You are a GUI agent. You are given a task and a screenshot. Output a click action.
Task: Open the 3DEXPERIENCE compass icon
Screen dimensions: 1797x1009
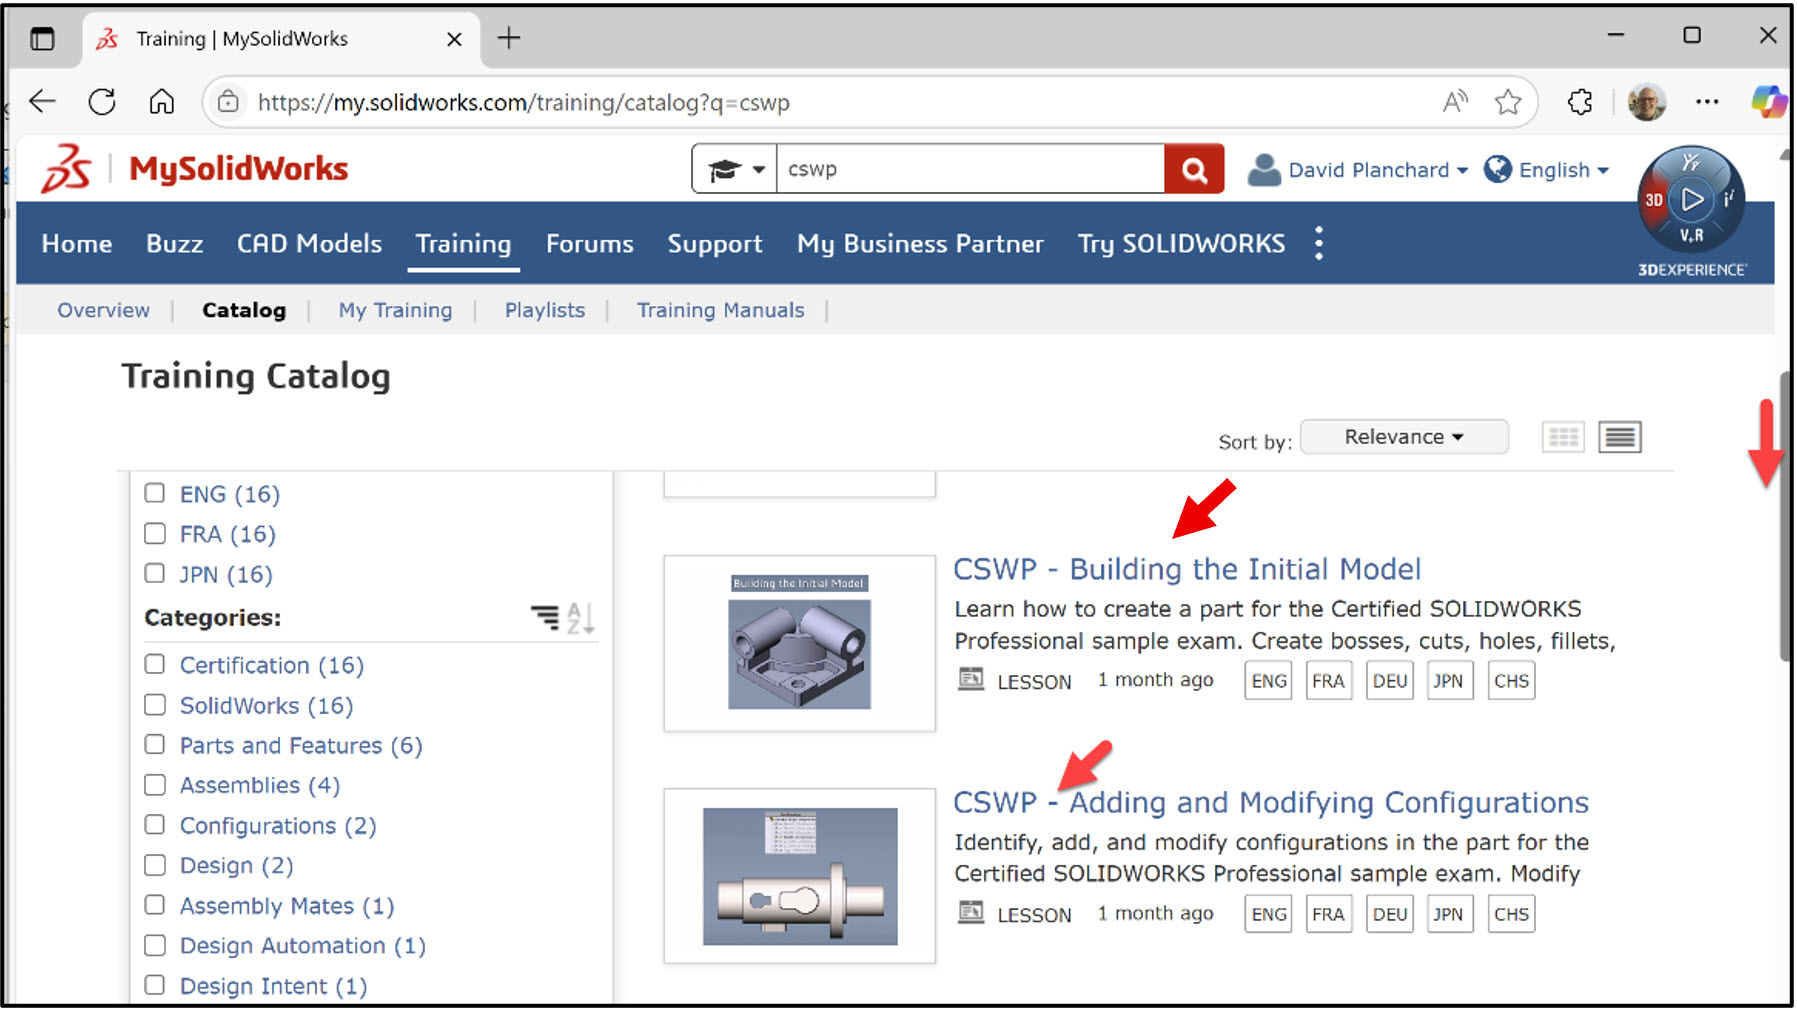1691,200
